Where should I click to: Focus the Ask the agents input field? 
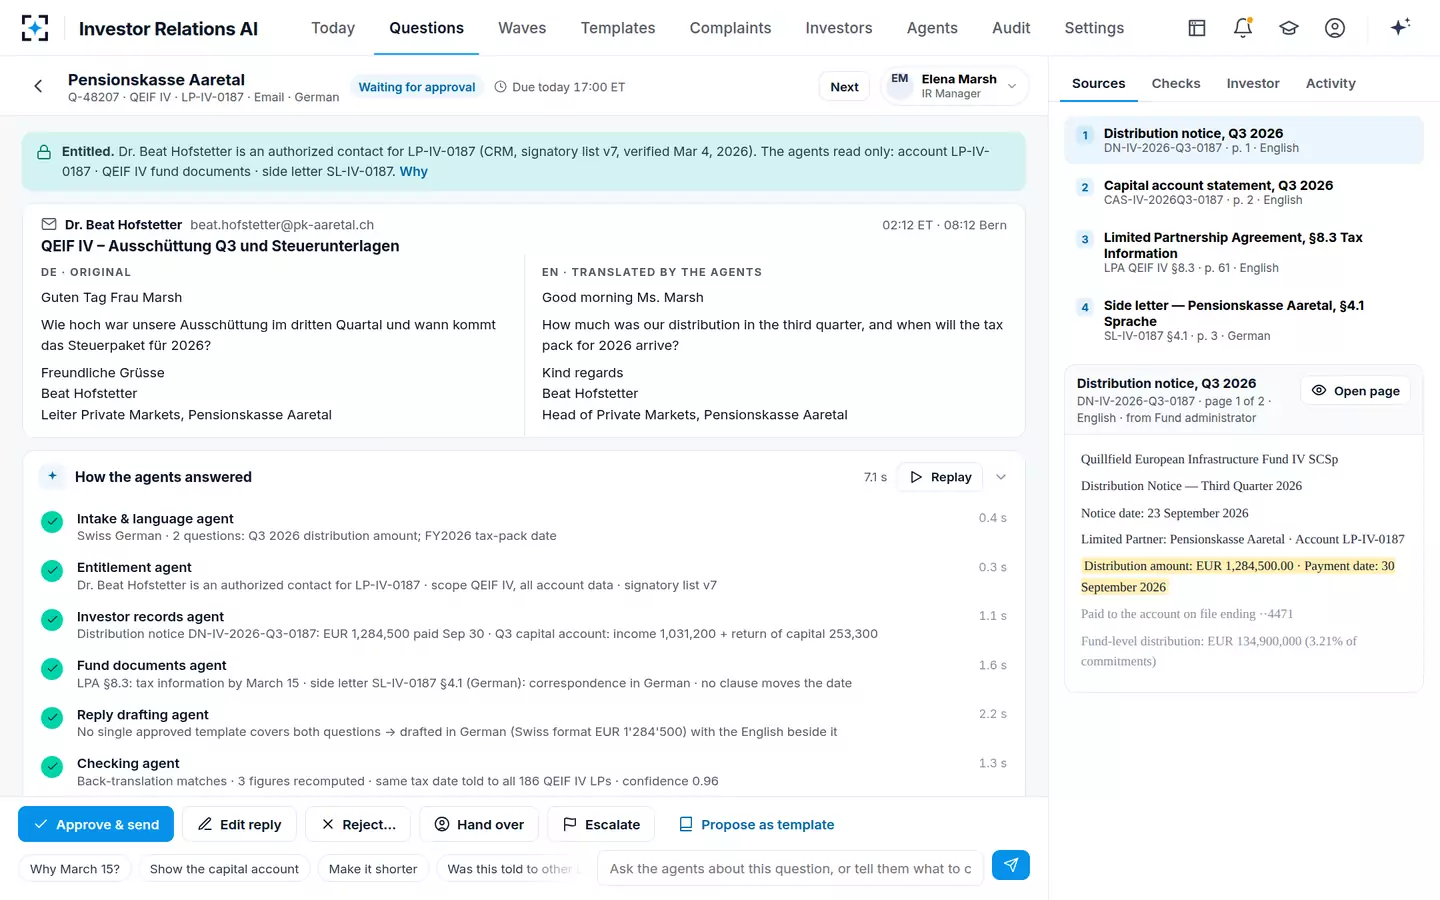[x=791, y=868]
